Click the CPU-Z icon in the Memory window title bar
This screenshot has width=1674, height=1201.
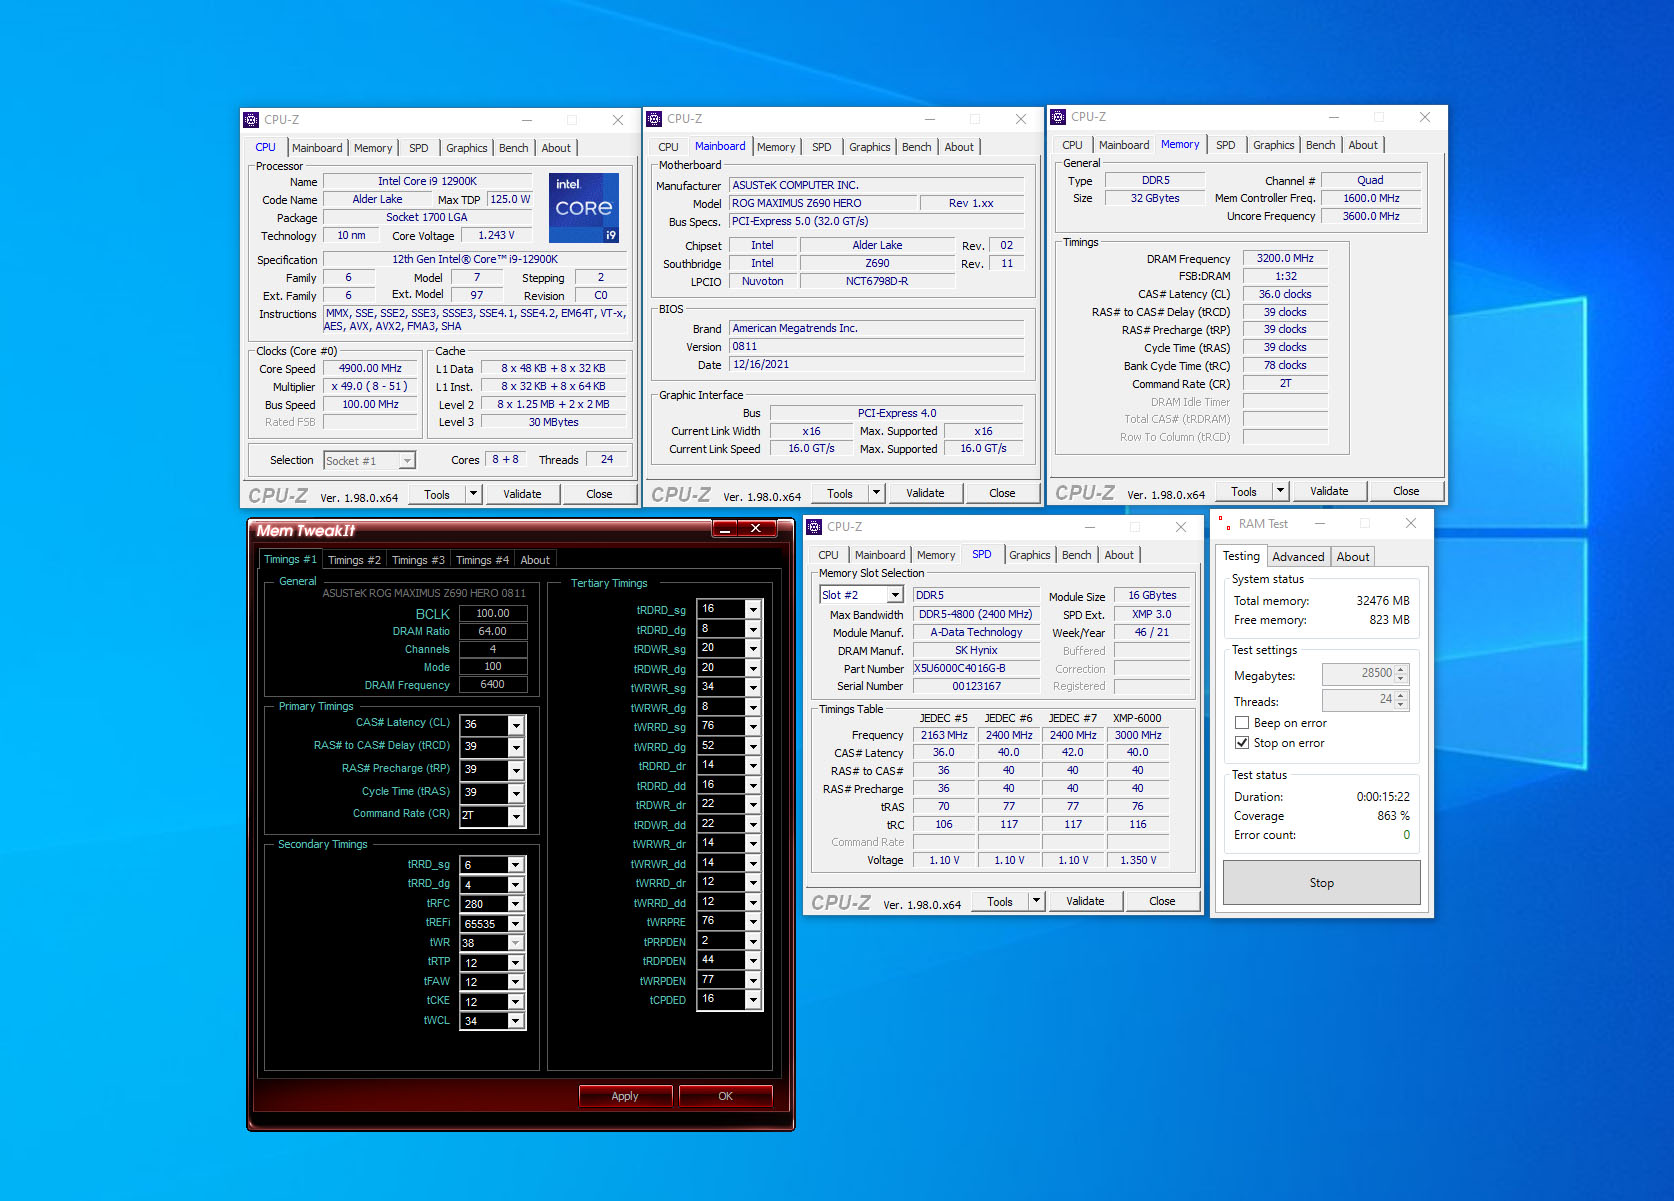pos(1058,117)
